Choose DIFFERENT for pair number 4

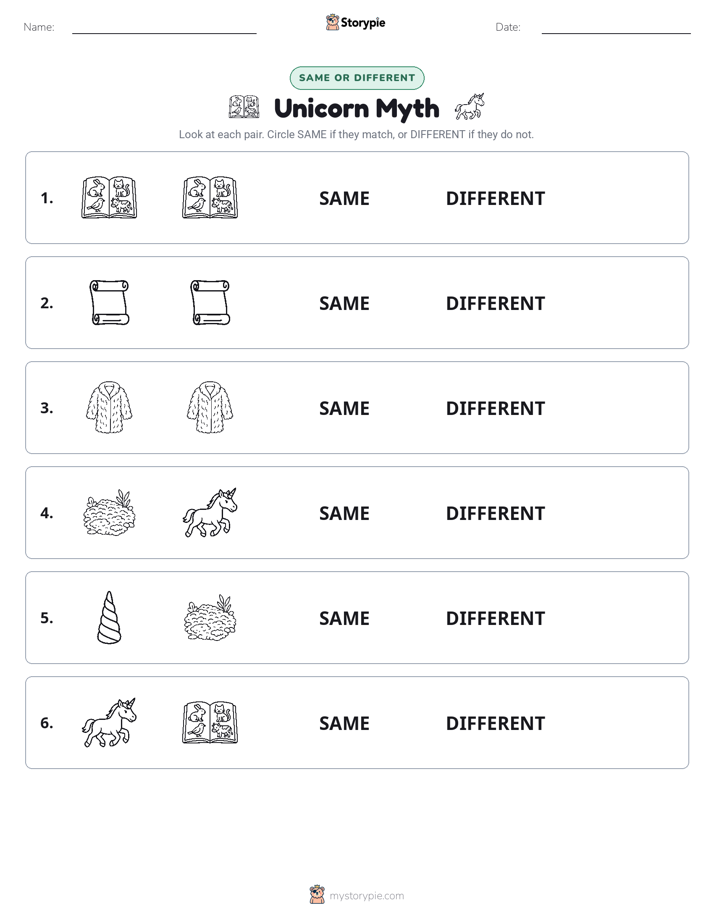495,513
